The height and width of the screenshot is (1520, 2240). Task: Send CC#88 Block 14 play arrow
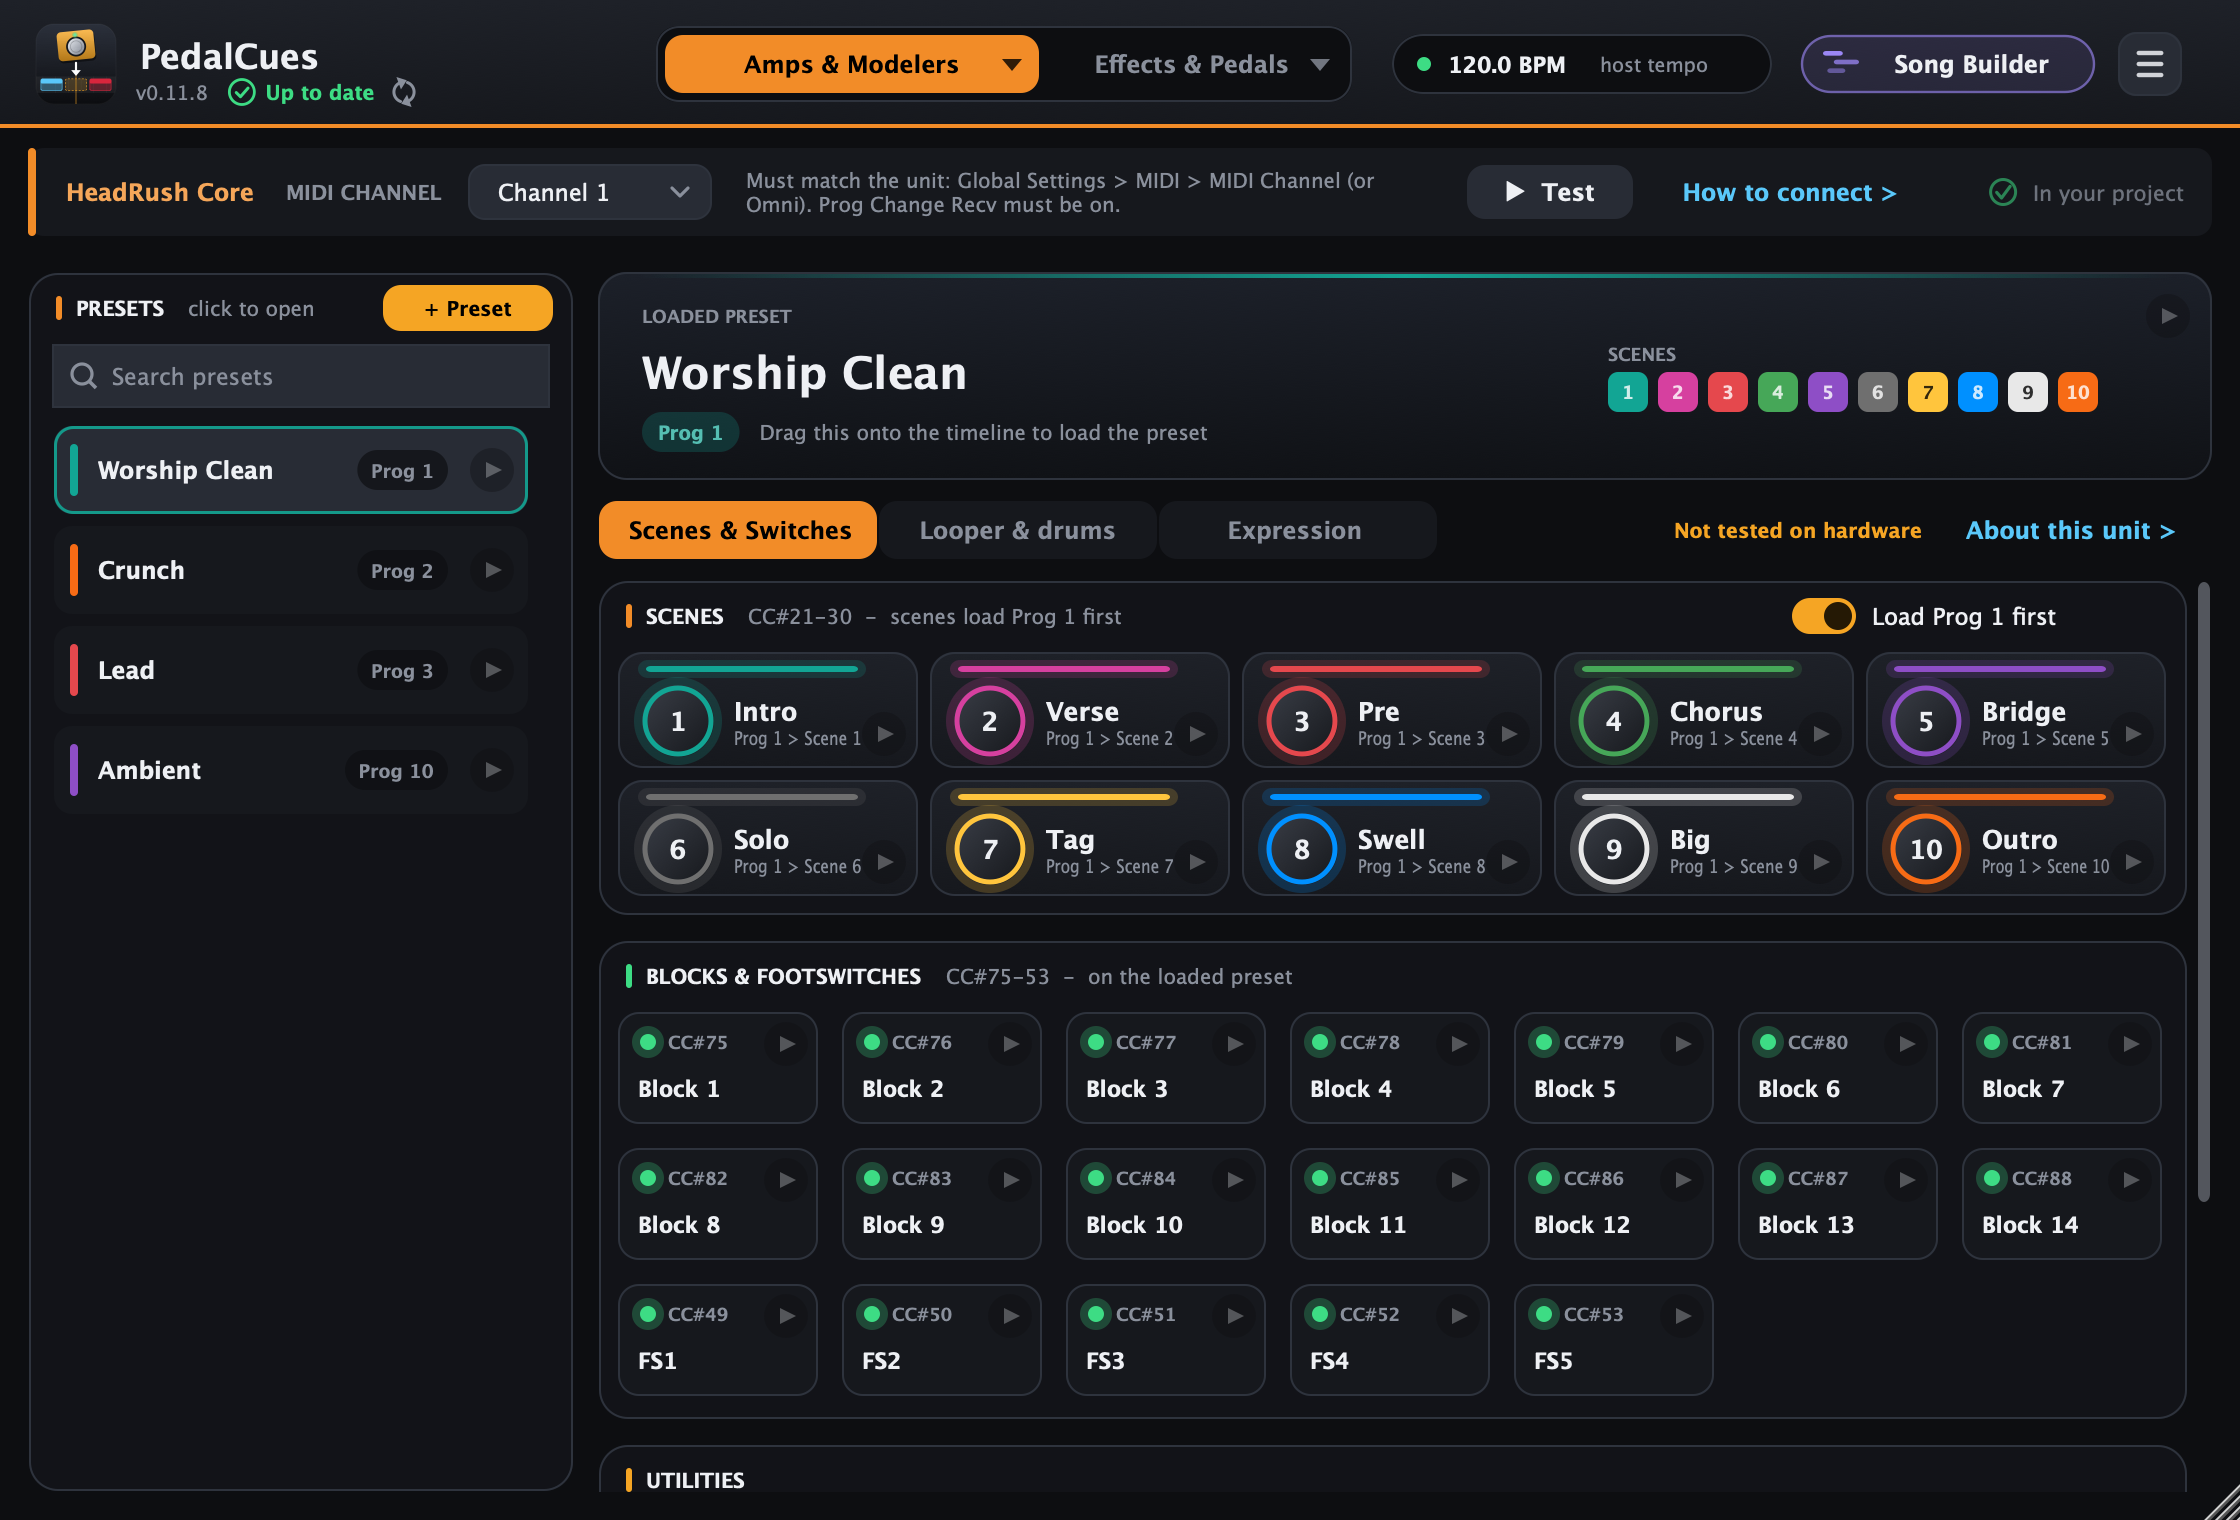tap(2131, 1179)
